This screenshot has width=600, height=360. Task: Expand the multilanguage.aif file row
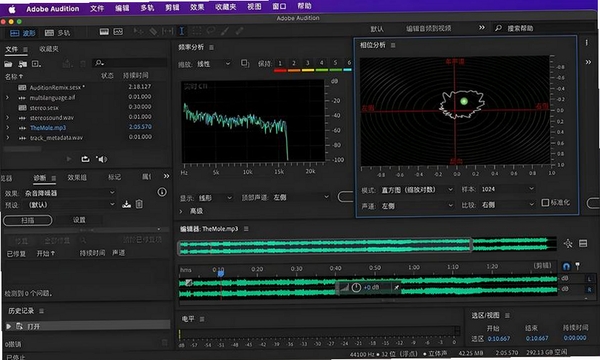[x=7, y=98]
